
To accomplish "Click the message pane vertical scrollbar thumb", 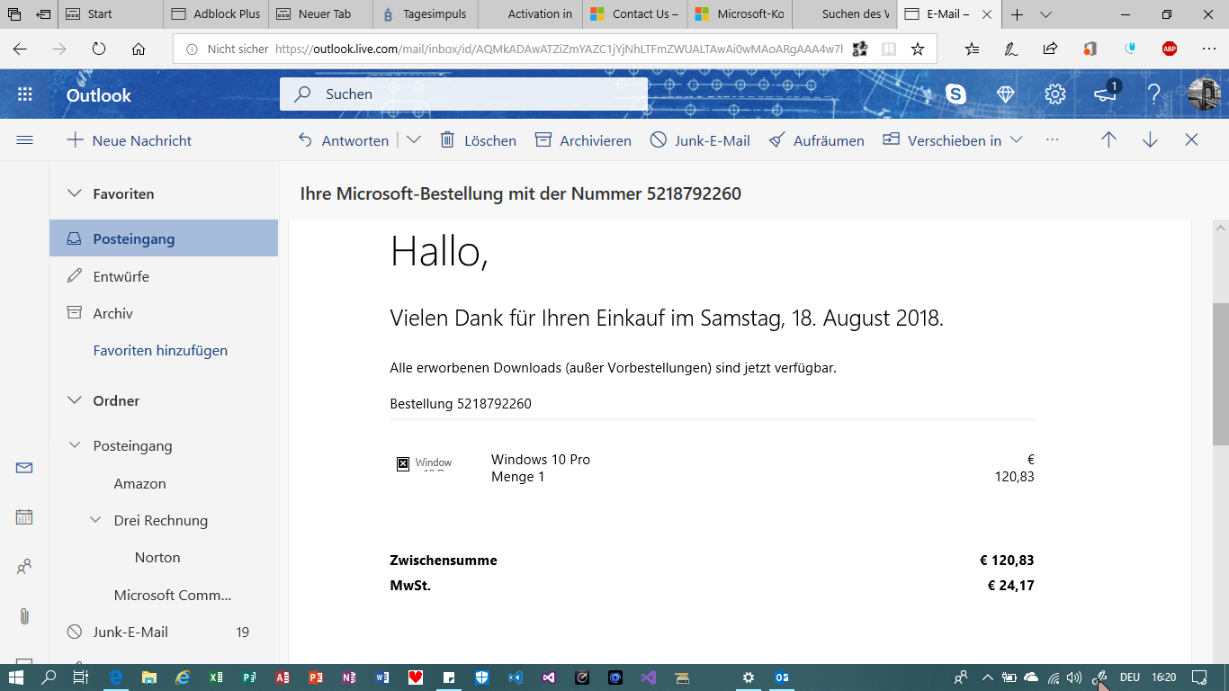I will (1221, 372).
